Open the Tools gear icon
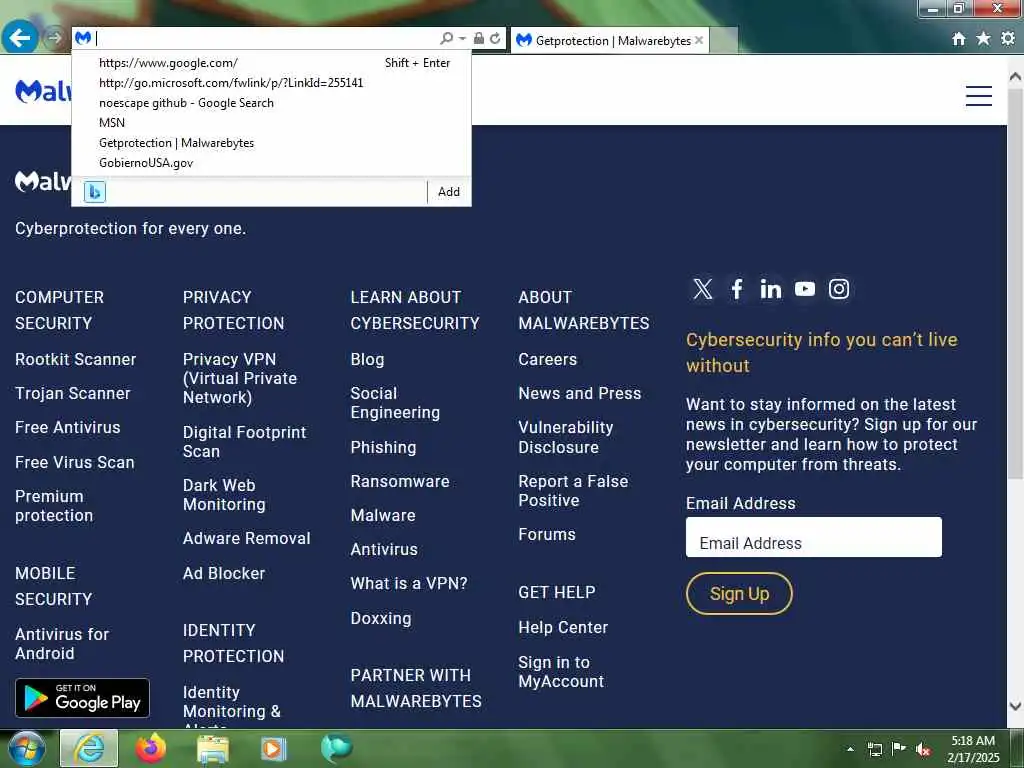 1008,39
